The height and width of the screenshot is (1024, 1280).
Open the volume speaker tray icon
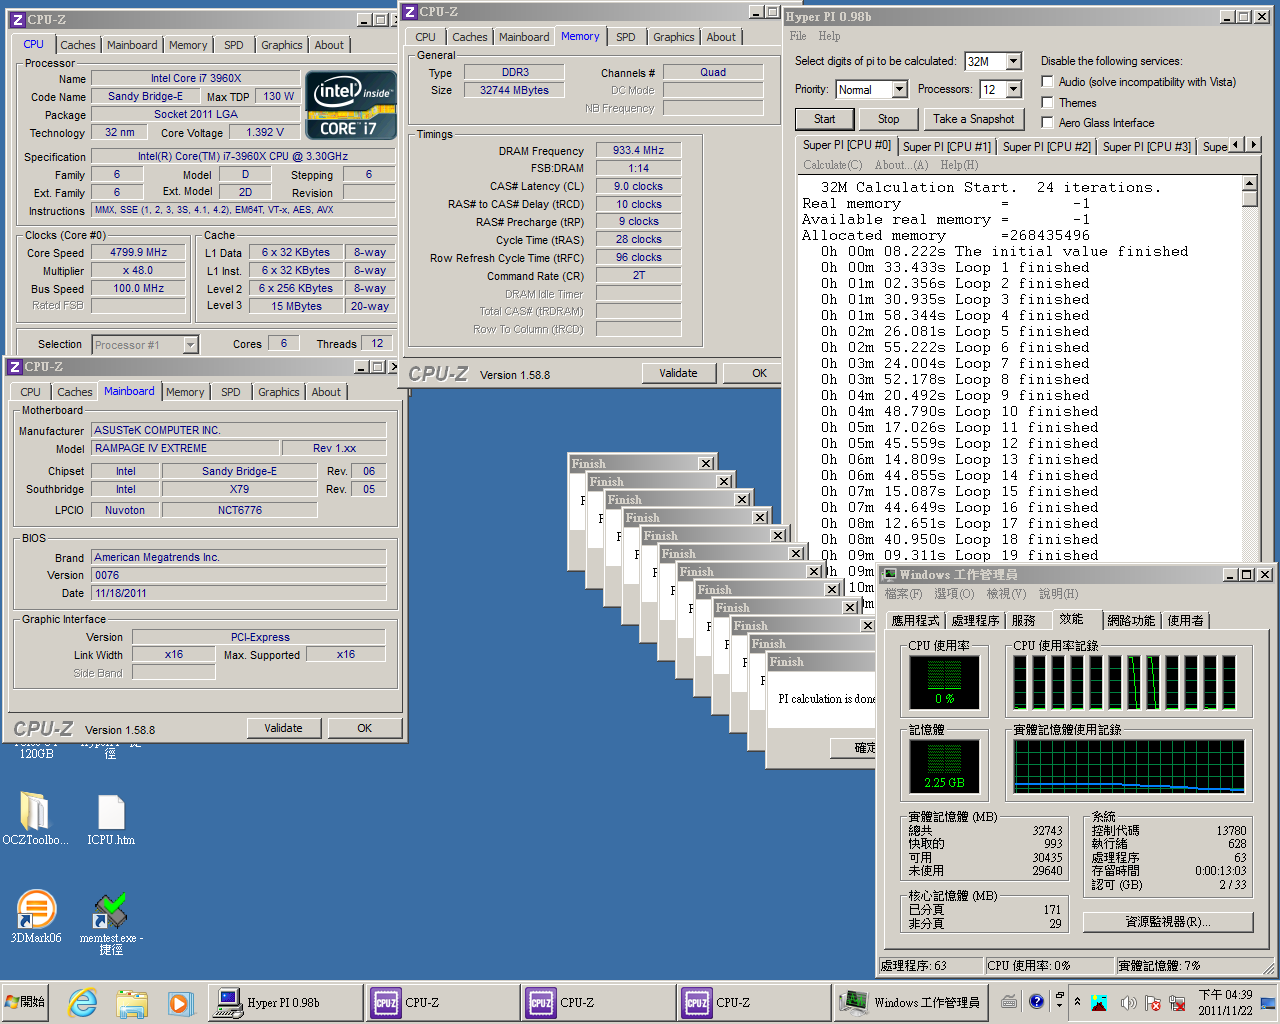(1128, 1002)
